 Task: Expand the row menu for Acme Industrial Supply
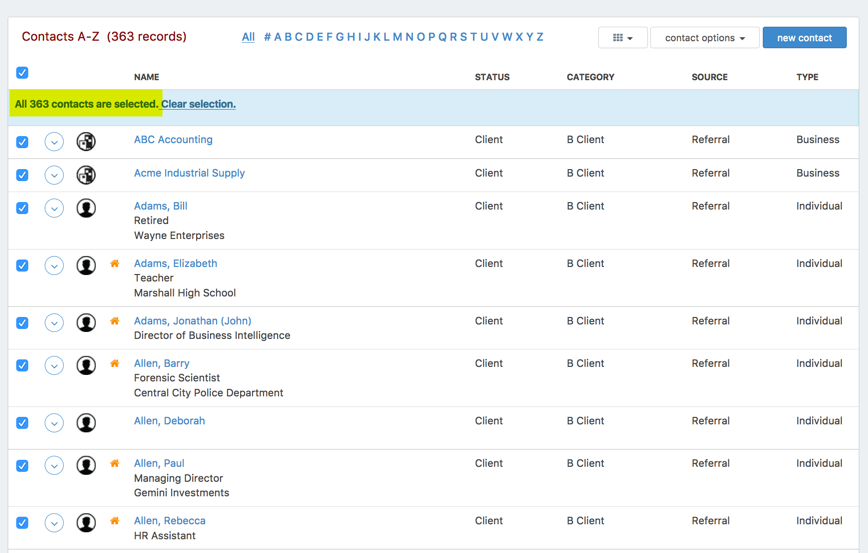(54, 175)
